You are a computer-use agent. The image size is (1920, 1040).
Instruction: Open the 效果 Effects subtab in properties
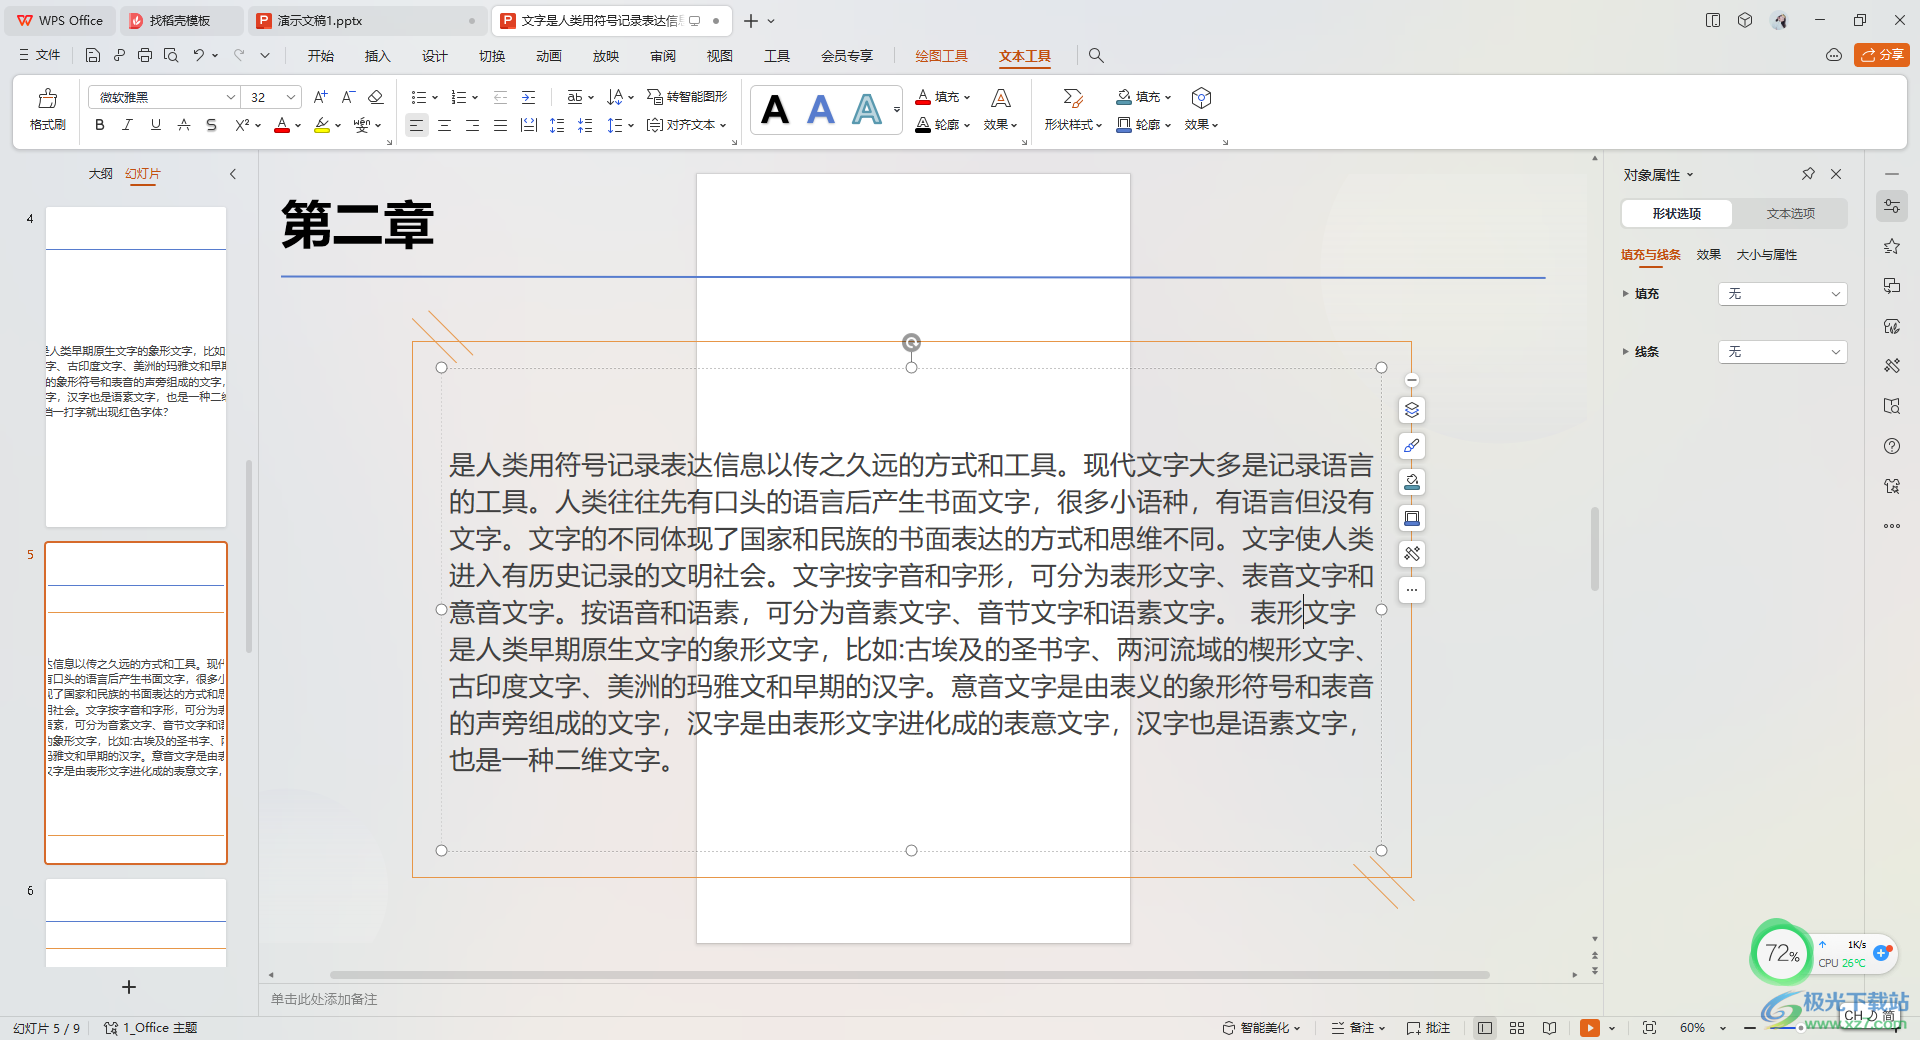(1709, 254)
